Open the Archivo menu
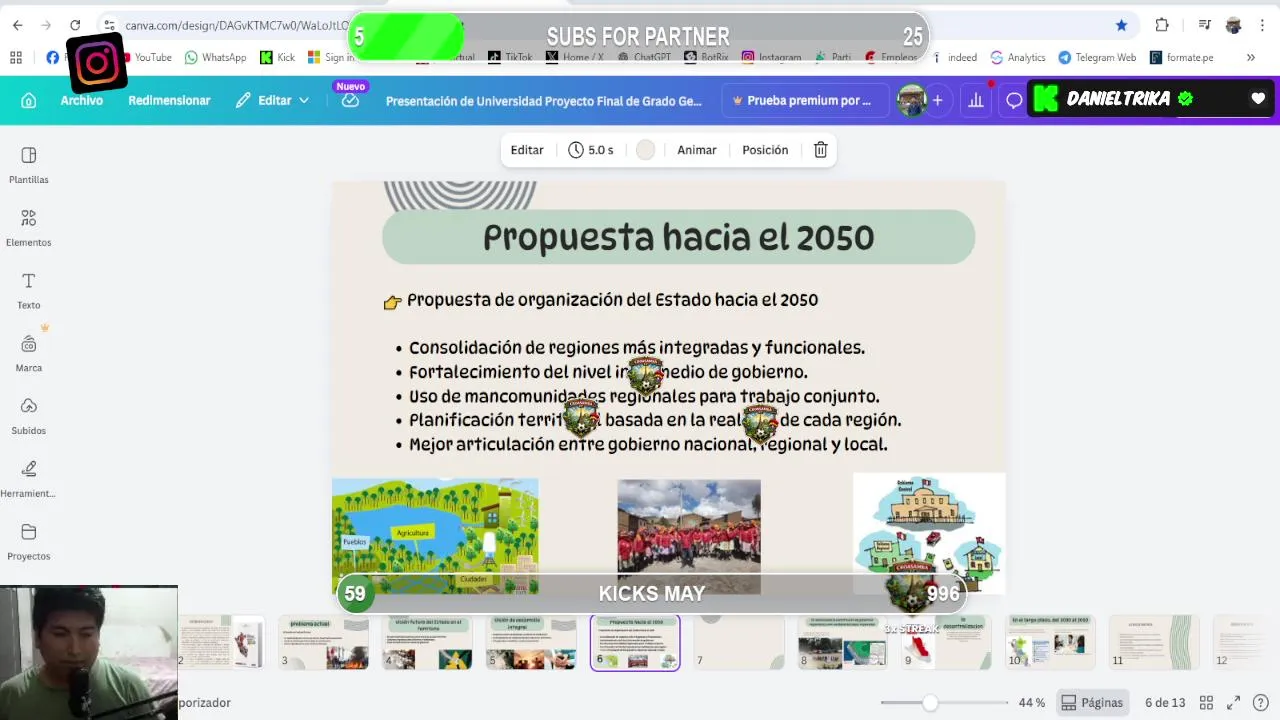Image resolution: width=1280 pixels, height=720 pixels. tap(82, 100)
